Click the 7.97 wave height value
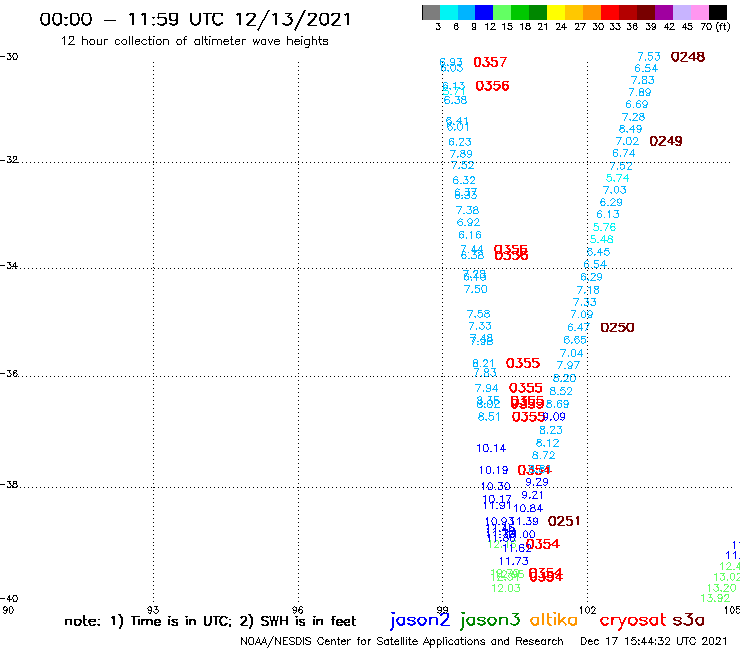Screen dimensions: 740x650 (x=568, y=365)
